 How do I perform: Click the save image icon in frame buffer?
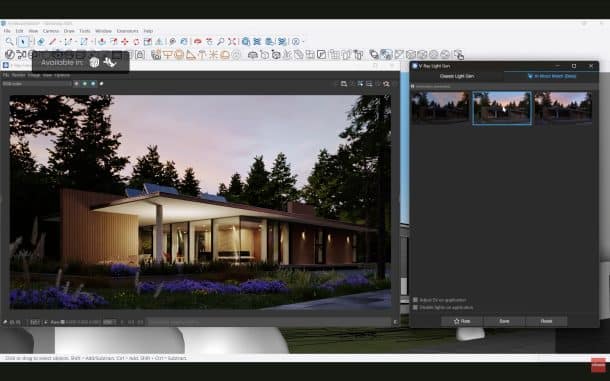tap(344, 83)
